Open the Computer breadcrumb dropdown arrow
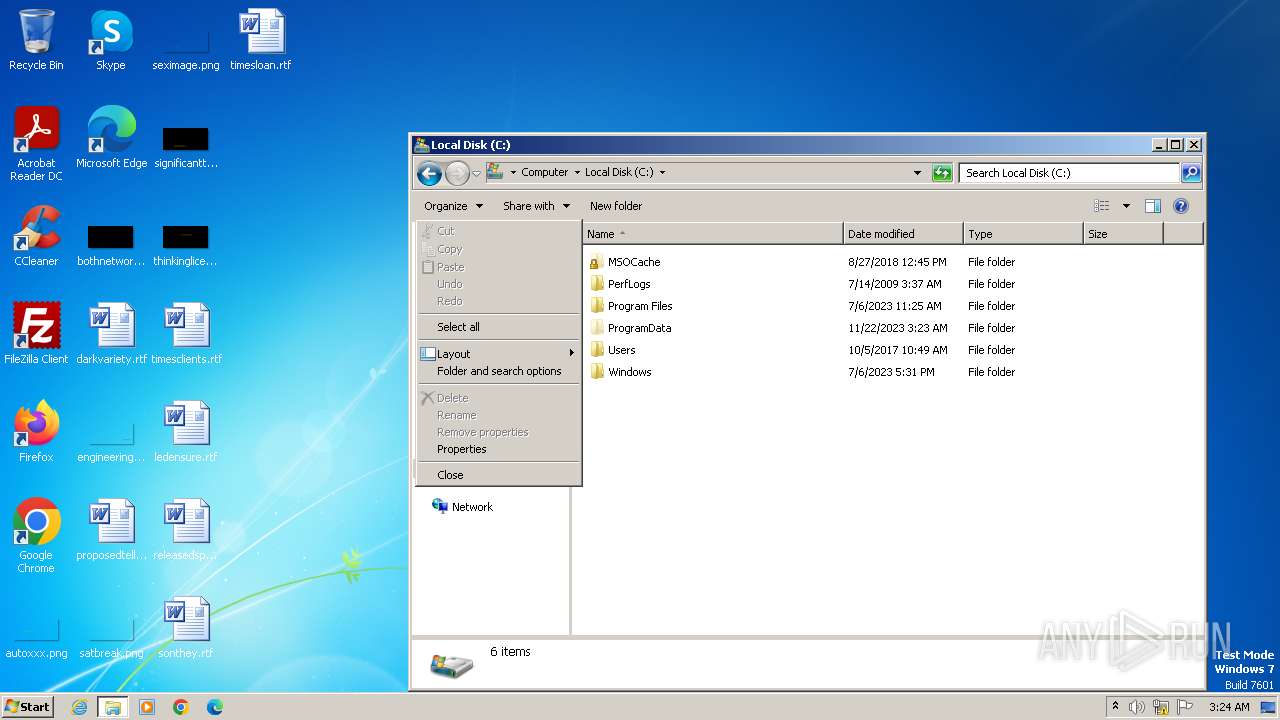Viewport: 1280px width, 720px height. [577, 173]
